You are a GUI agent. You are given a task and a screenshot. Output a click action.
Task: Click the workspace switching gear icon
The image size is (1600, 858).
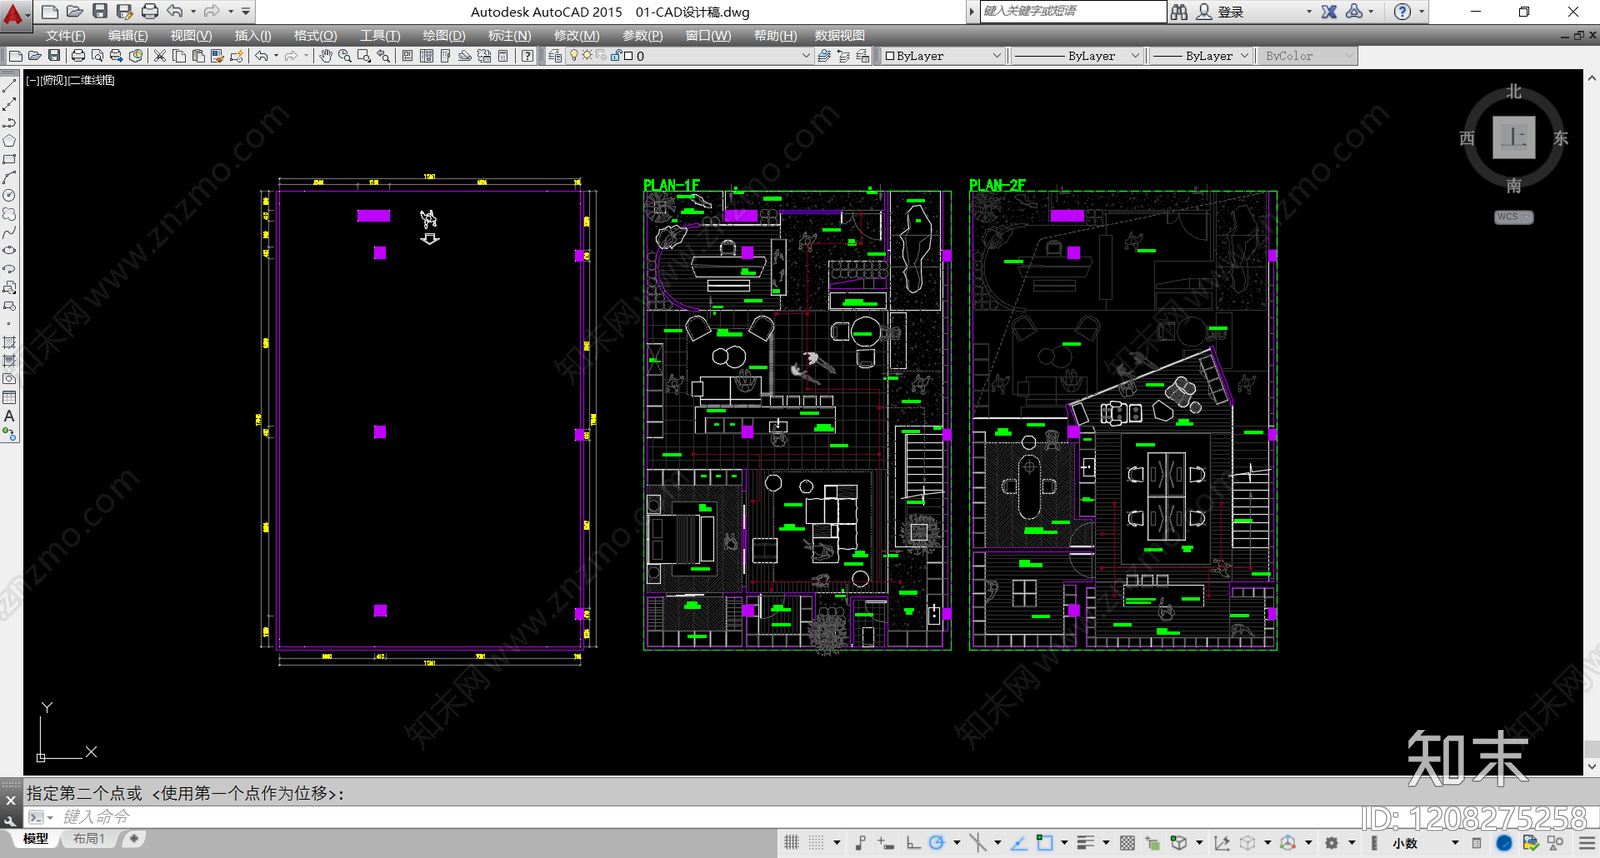(1331, 843)
